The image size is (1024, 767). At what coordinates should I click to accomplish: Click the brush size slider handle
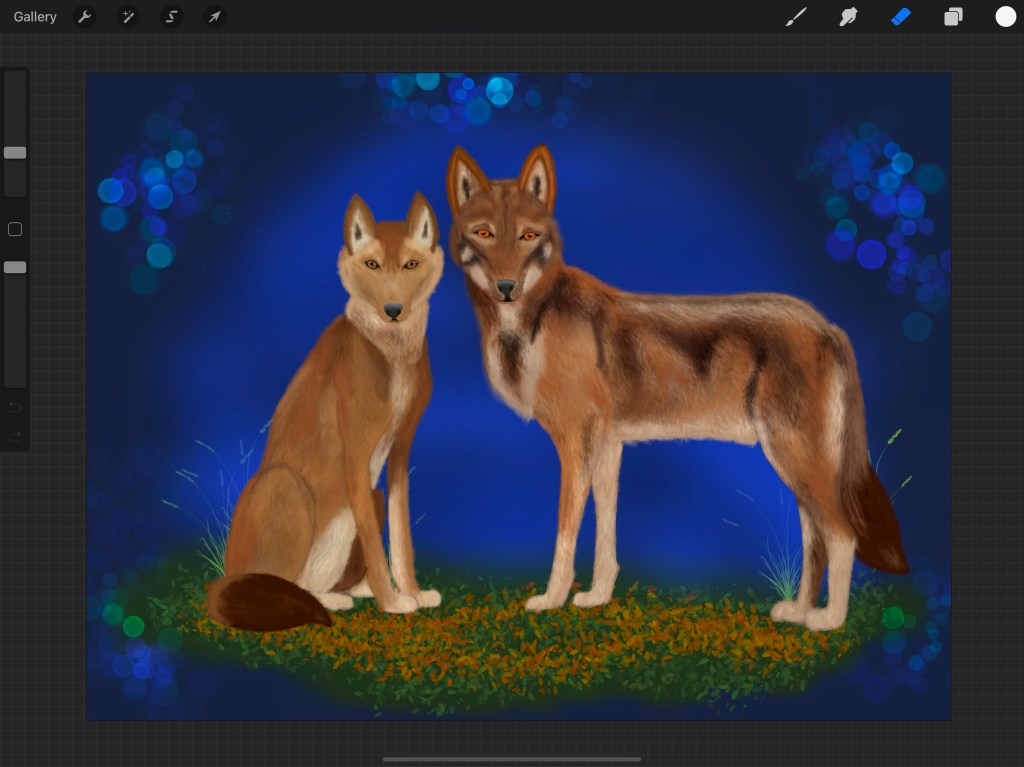[15, 153]
